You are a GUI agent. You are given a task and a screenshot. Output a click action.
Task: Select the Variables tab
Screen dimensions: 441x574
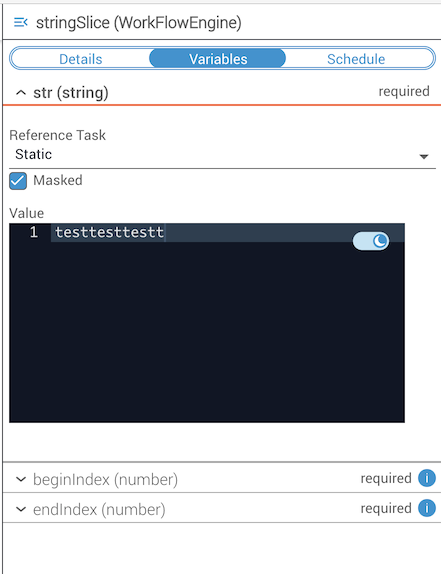point(218,59)
